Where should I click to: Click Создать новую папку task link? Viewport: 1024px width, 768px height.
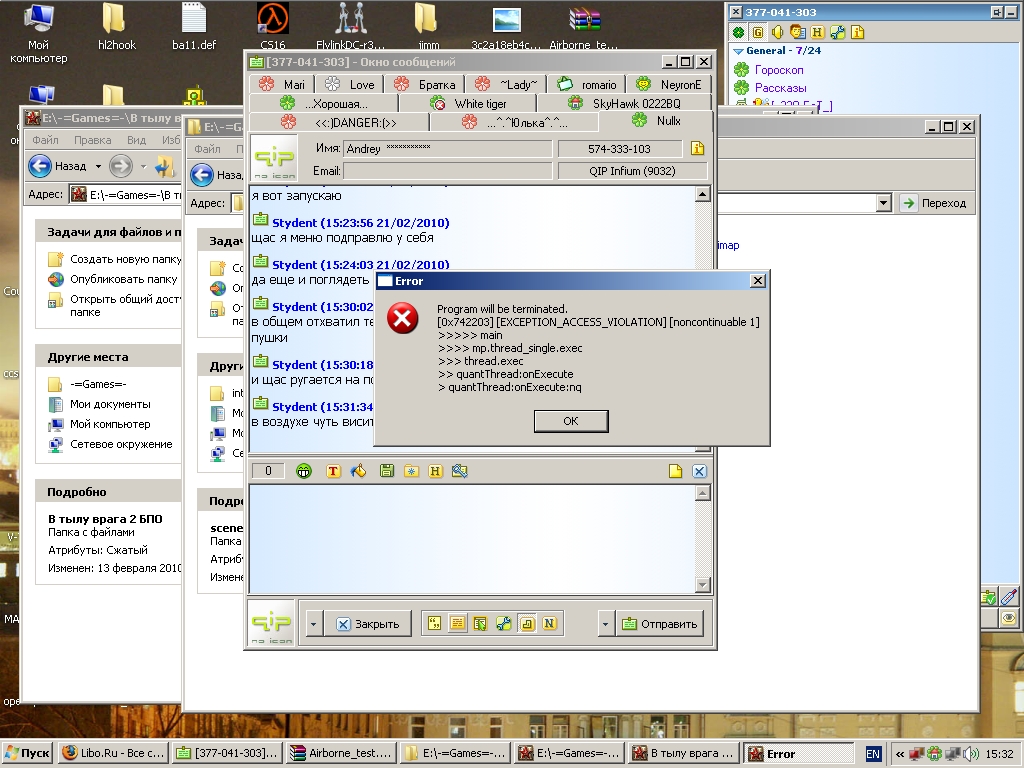tap(125, 259)
